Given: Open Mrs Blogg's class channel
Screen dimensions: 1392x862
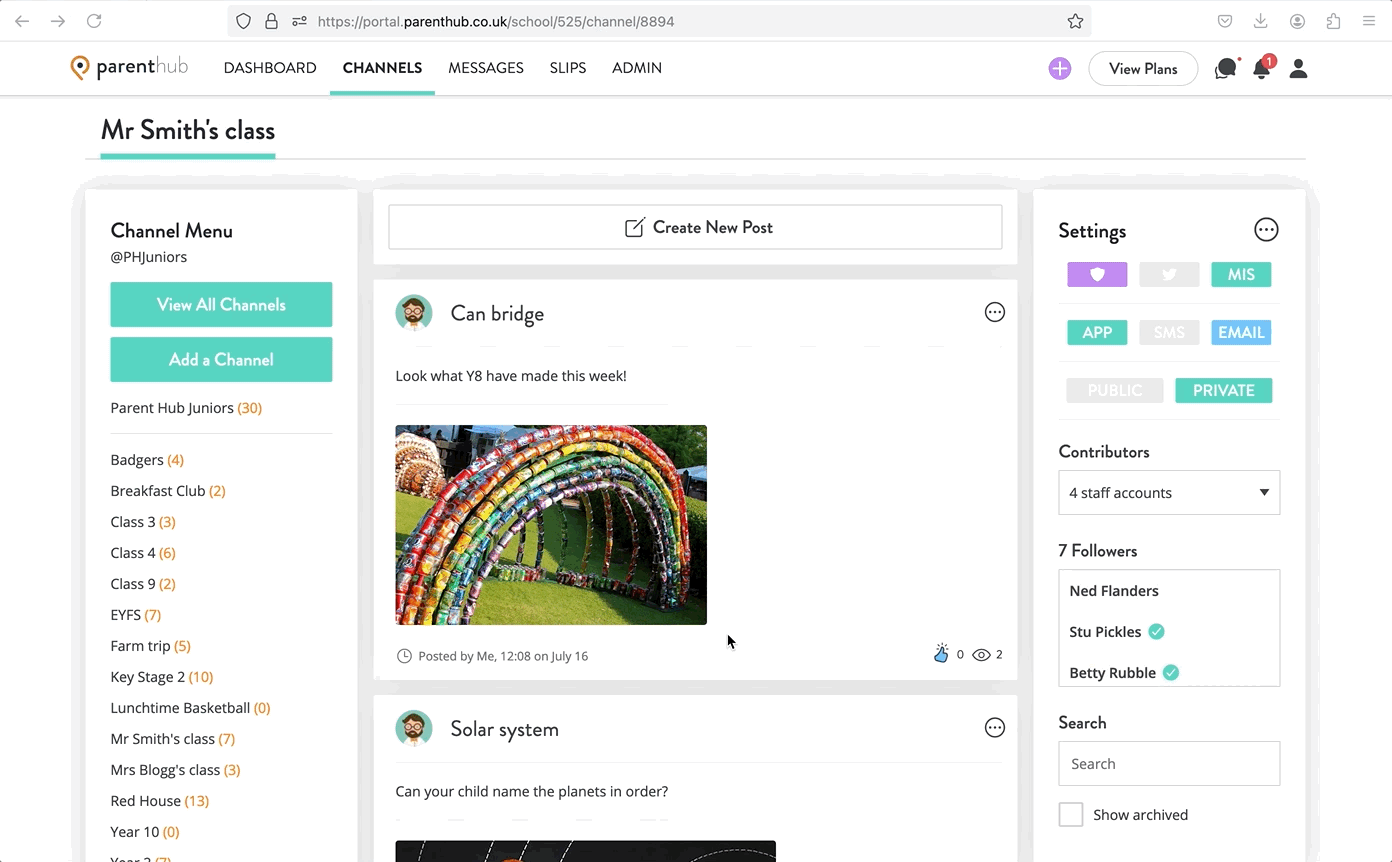Looking at the screenshot, I should 175,770.
